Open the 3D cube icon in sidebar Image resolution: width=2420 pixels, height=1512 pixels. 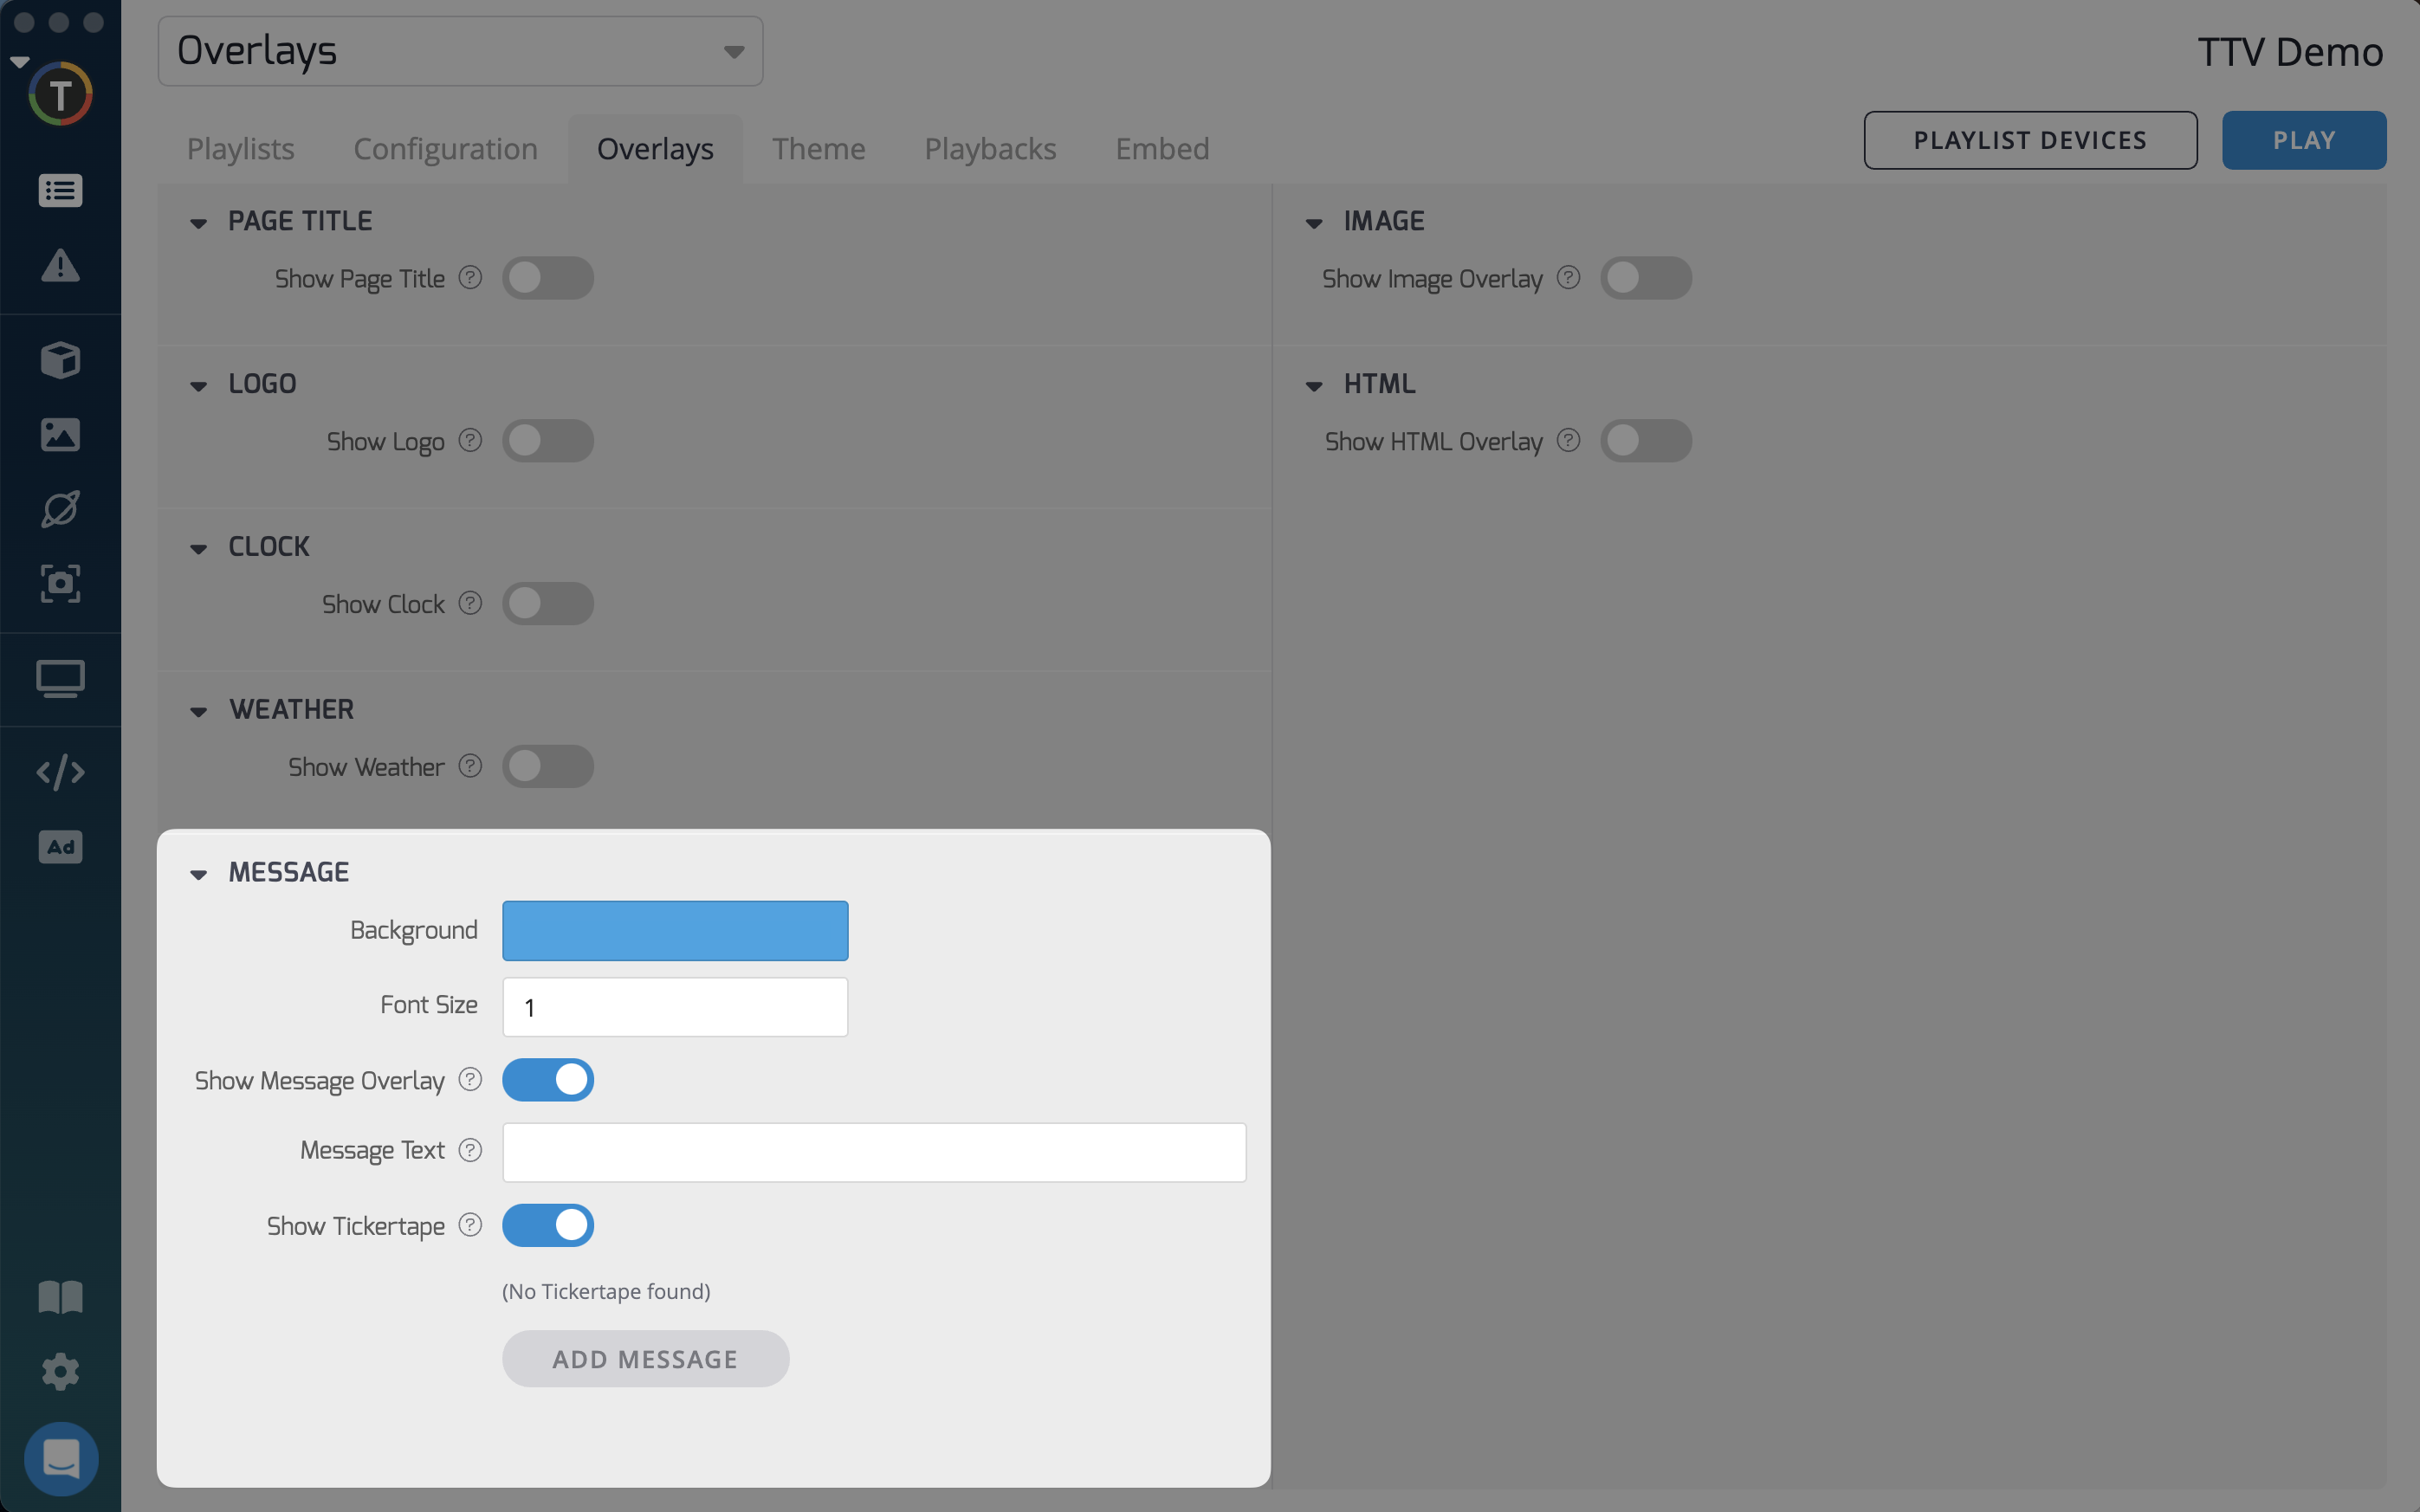pos(60,360)
